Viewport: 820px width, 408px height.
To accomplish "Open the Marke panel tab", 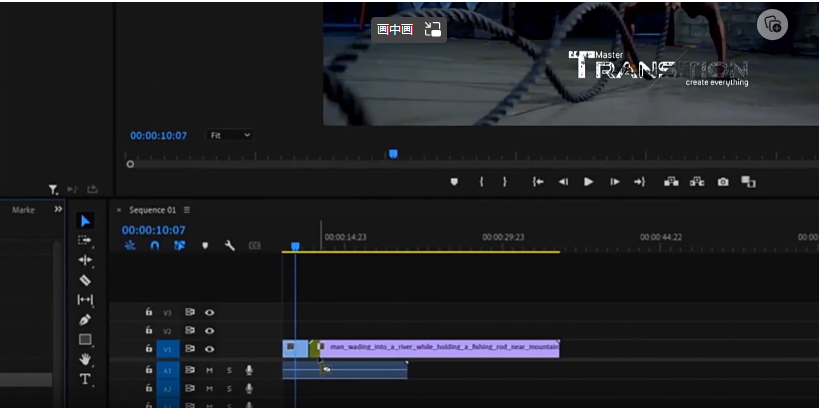I will [x=24, y=210].
